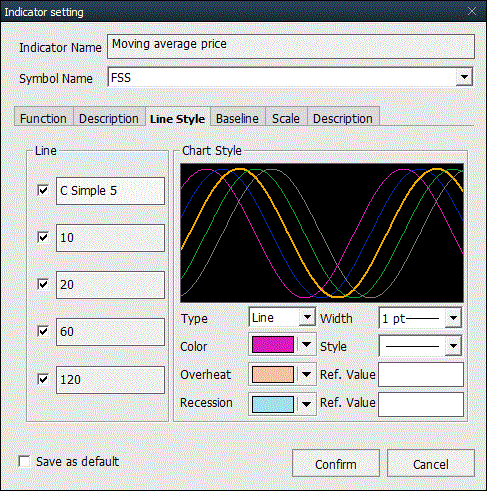
Task: Pick the peach Overheat color swatch
Action: pos(273,374)
